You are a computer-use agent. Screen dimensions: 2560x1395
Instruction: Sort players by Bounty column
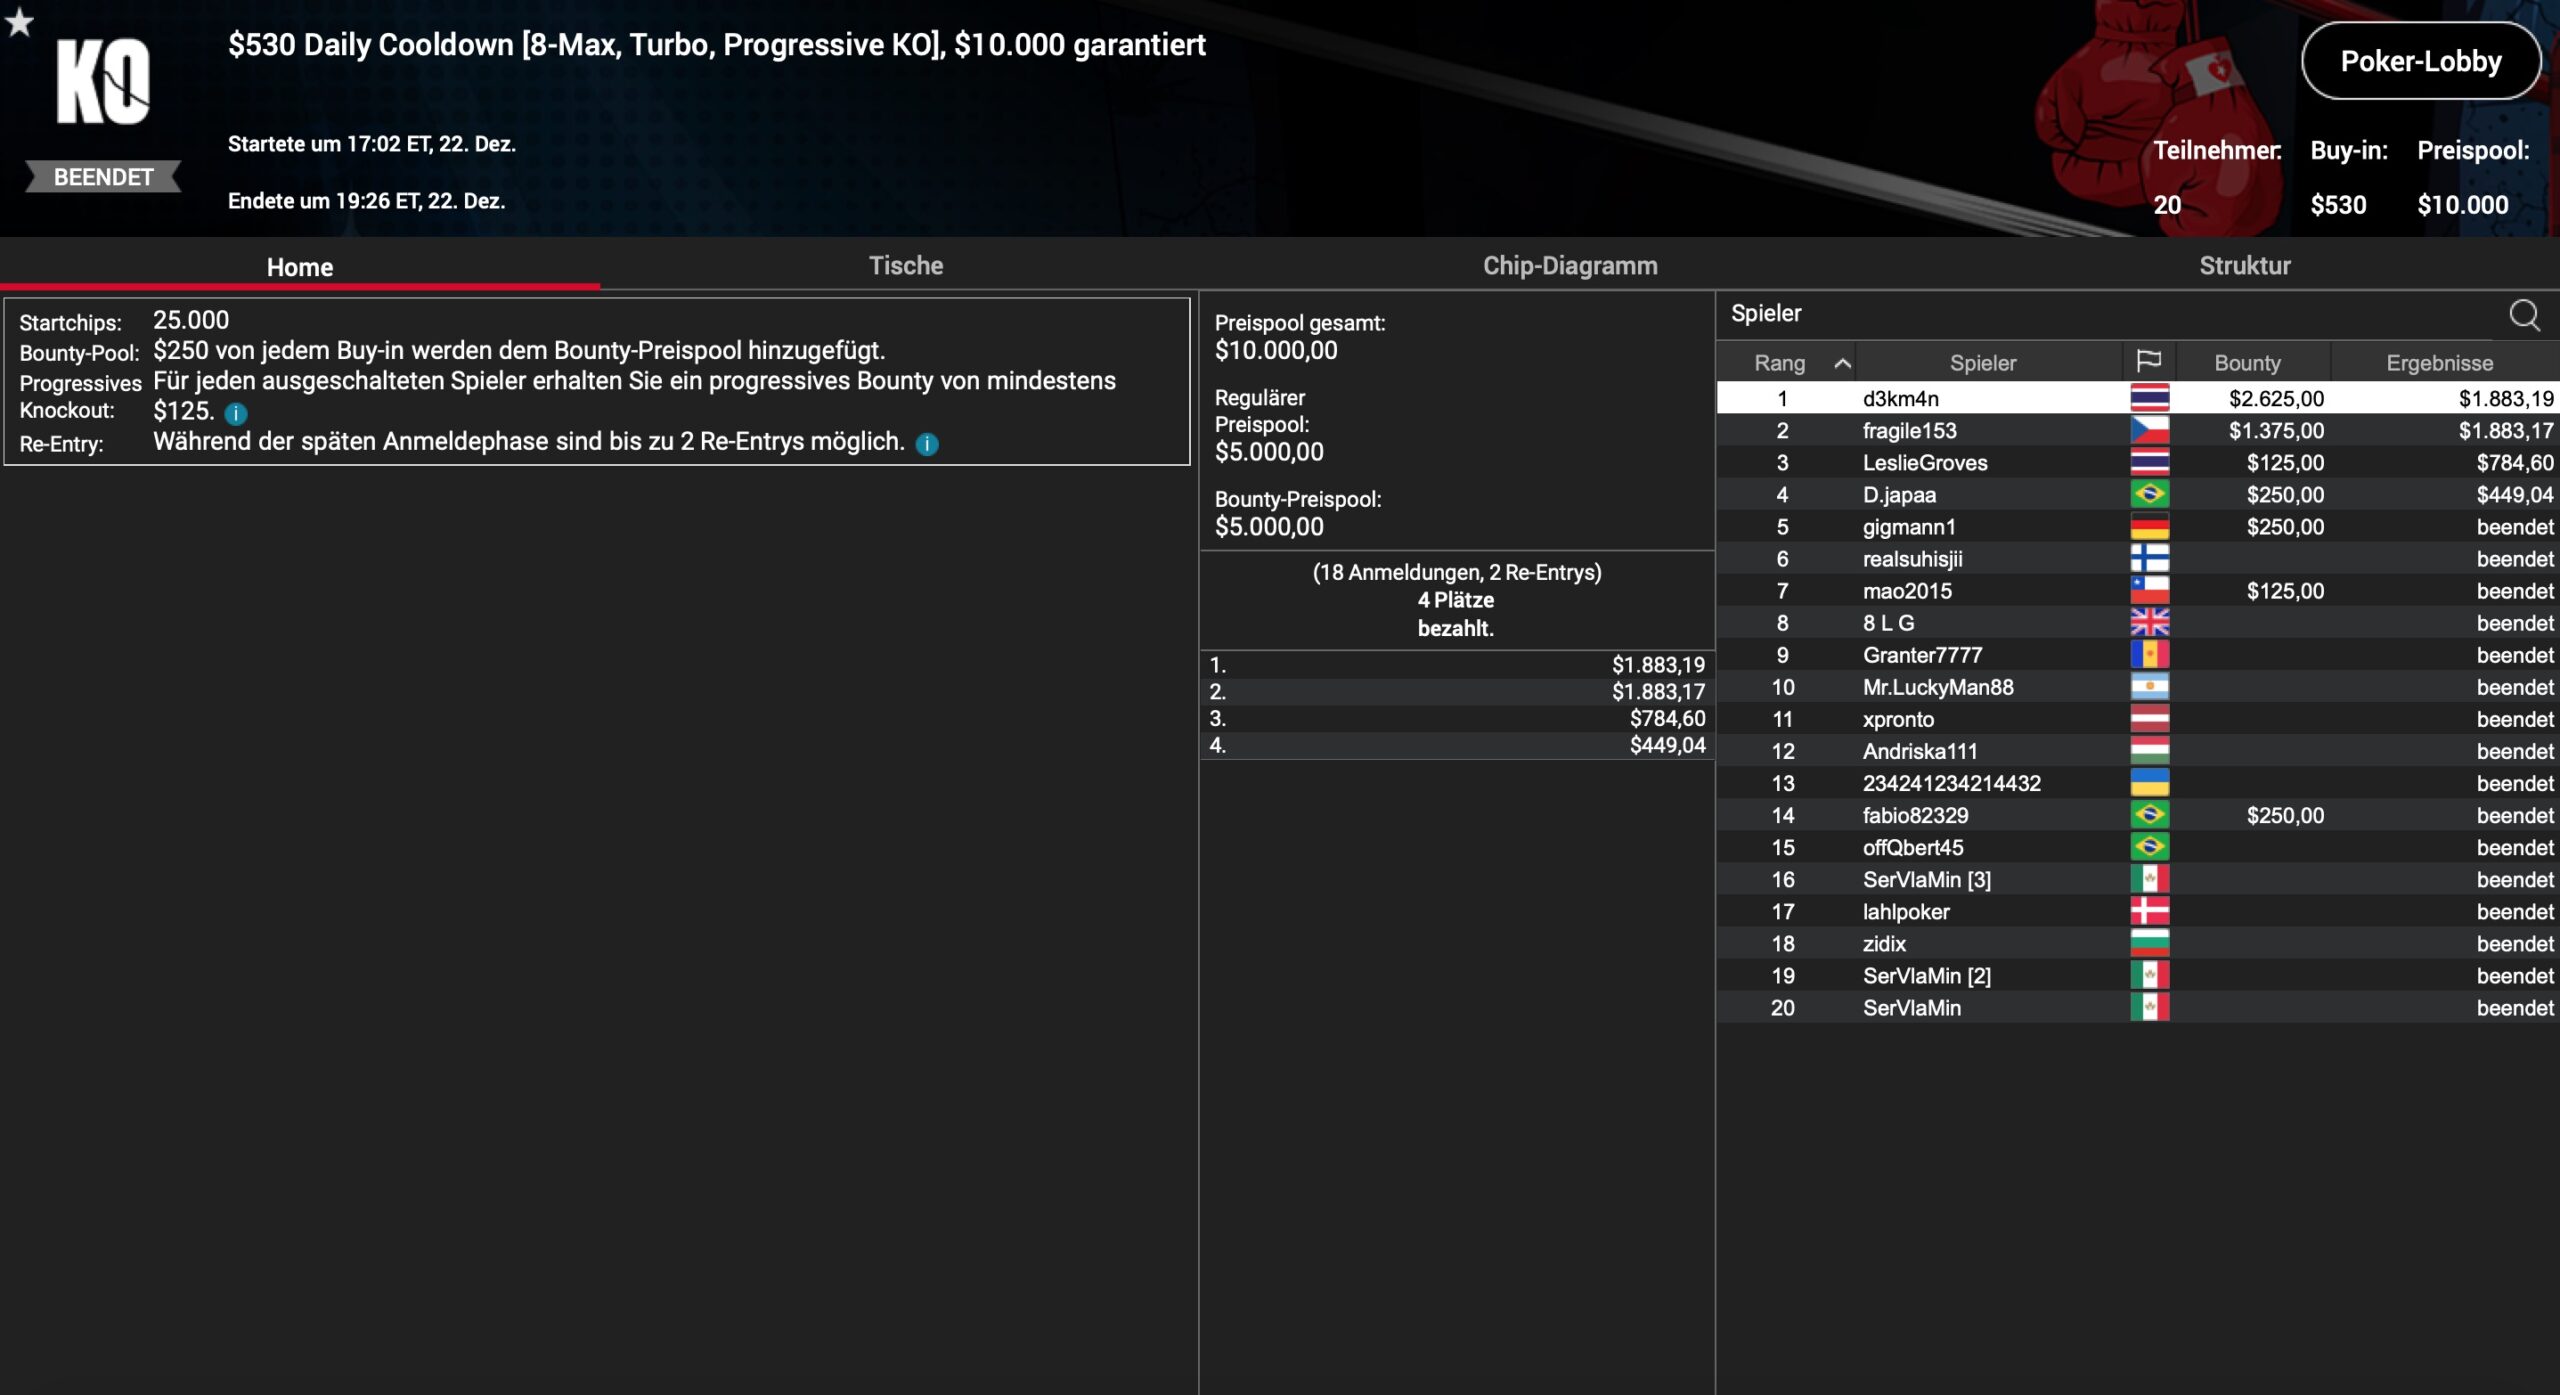[x=2247, y=363]
